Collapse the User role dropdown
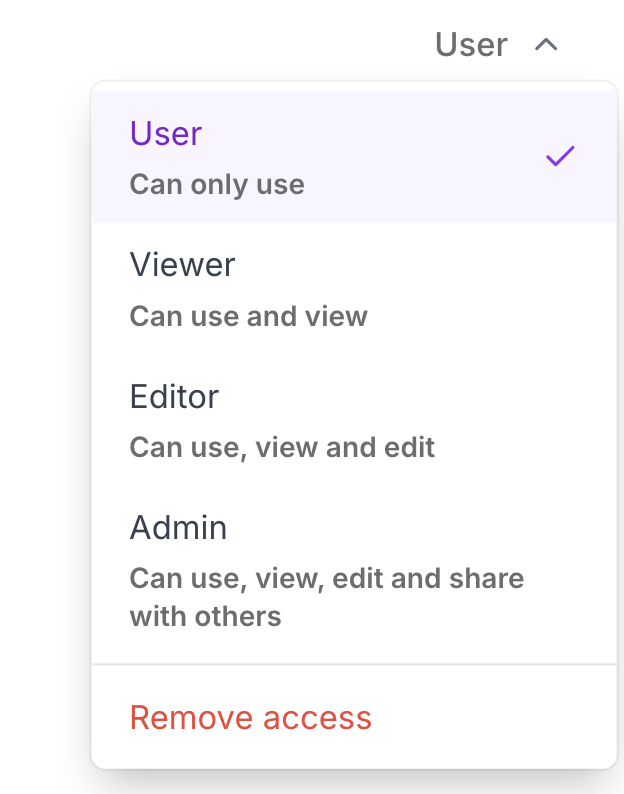The width and height of the screenshot is (624, 794). (x=496, y=45)
